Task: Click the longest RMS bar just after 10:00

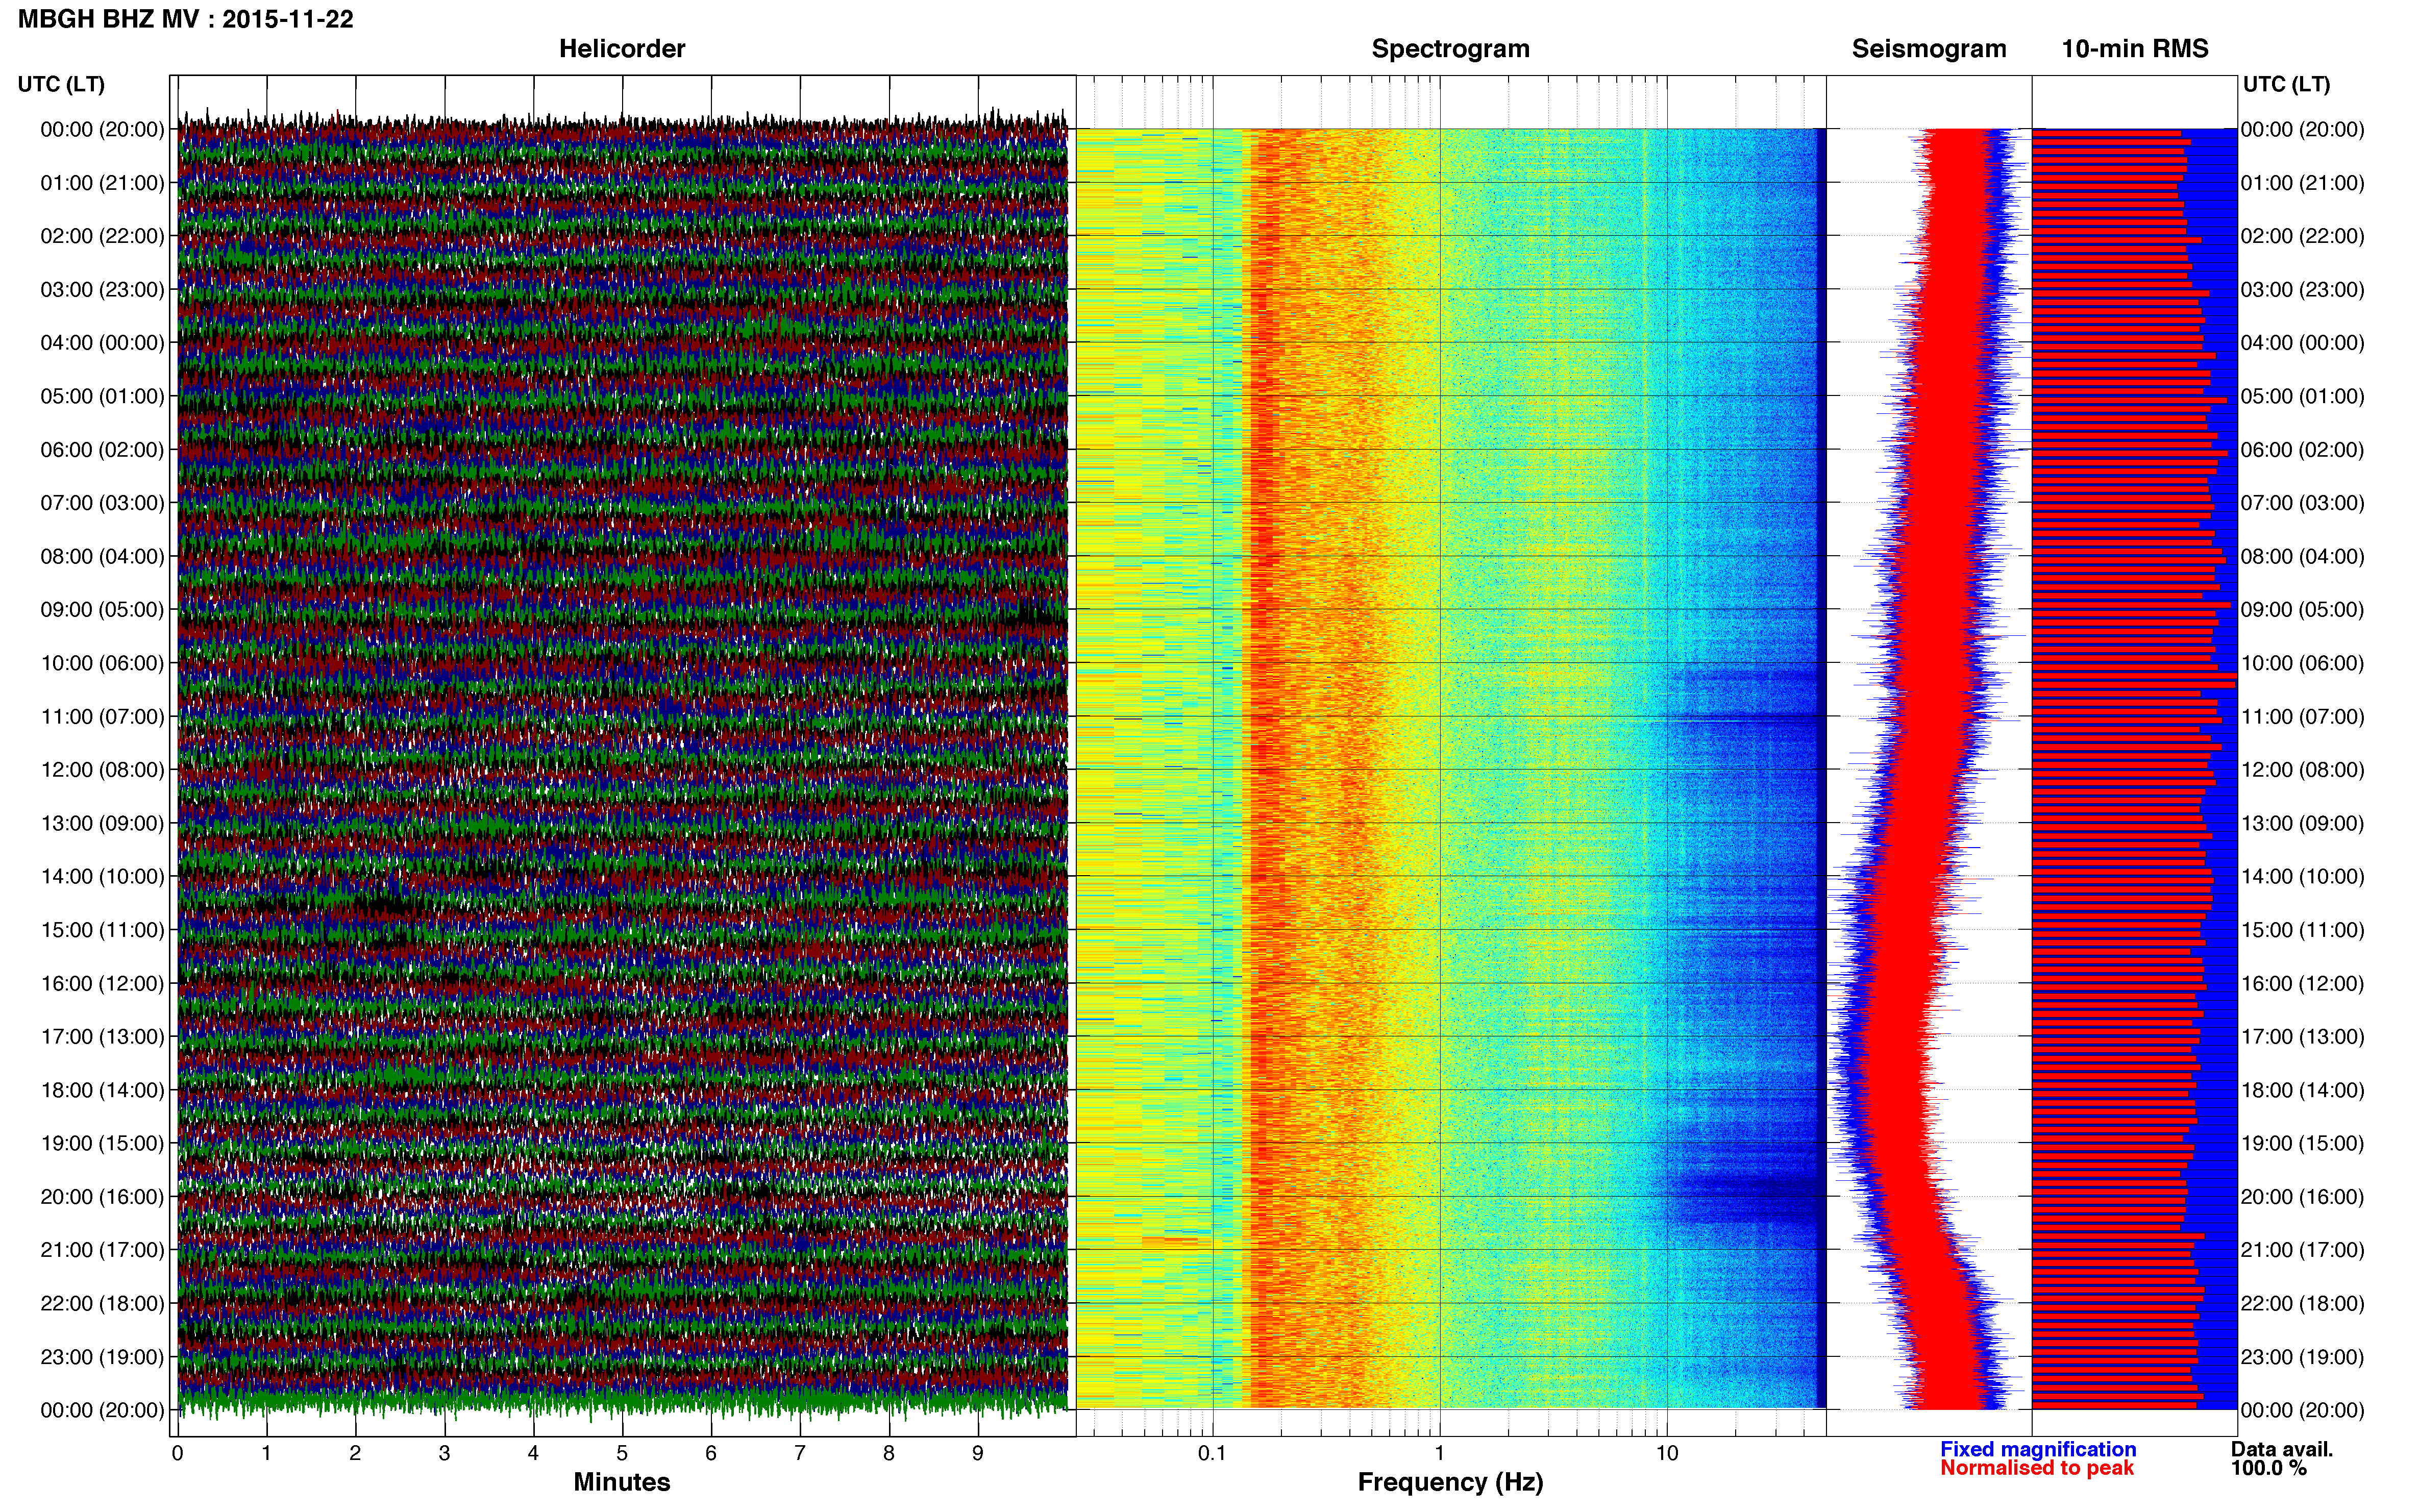Action: [x=2134, y=684]
